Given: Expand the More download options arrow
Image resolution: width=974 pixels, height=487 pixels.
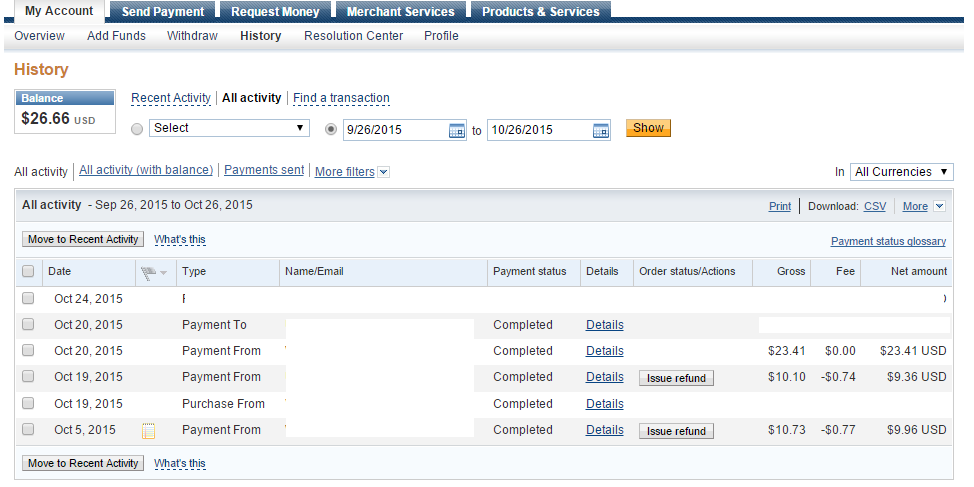Looking at the screenshot, I should pos(938,207).
